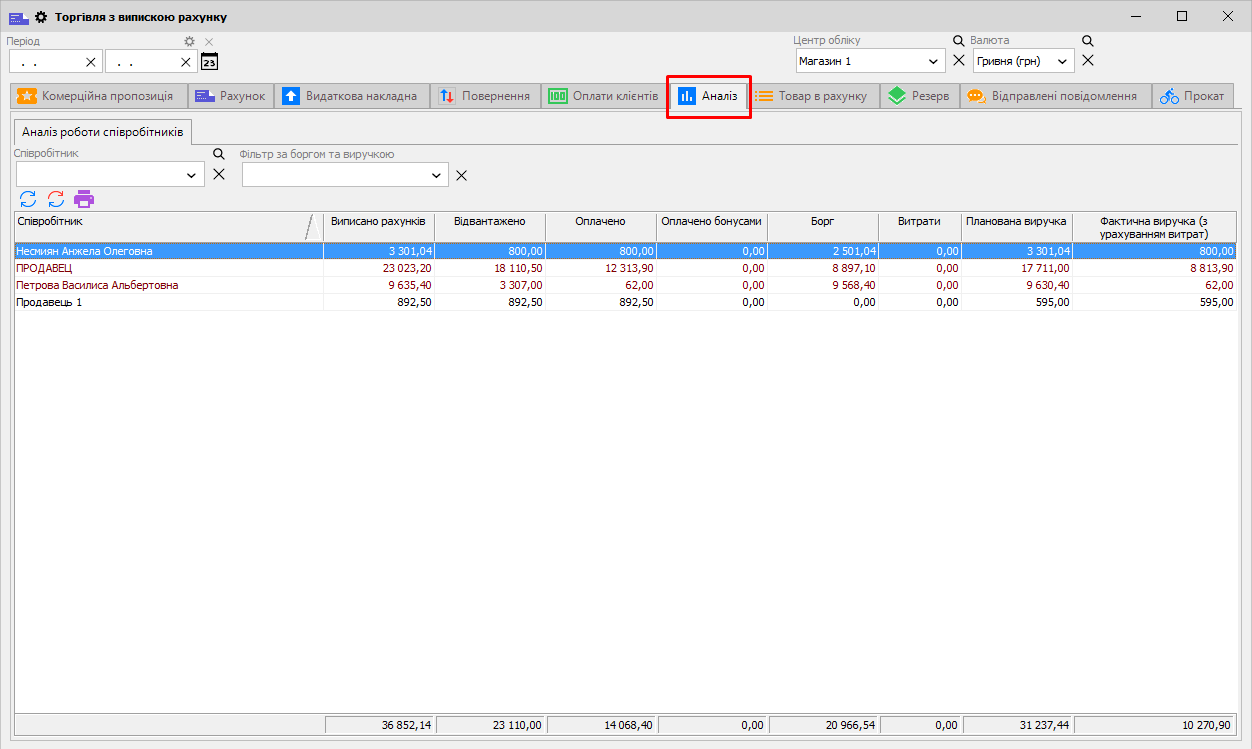1252x749 pixels.
Task: Select the Петрова Василиса Альбертовна row
Action: (x=98, y=285)
